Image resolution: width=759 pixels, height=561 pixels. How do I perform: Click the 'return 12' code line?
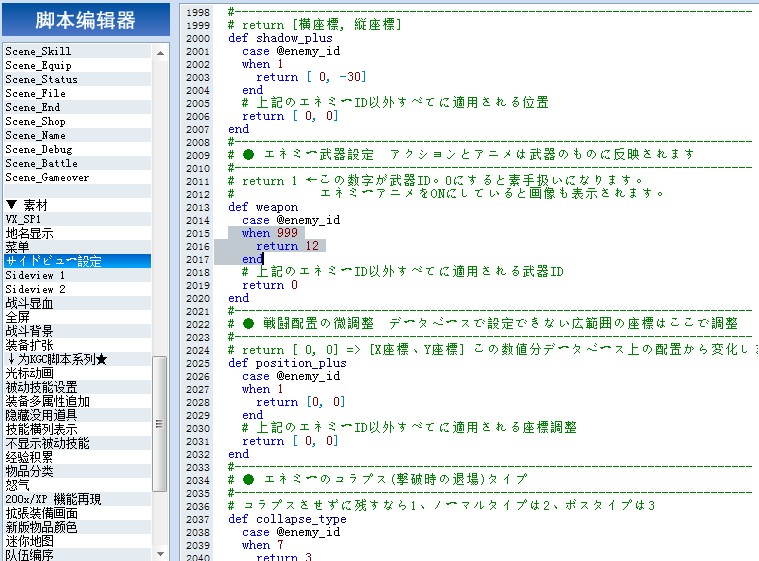coord(287,246)
